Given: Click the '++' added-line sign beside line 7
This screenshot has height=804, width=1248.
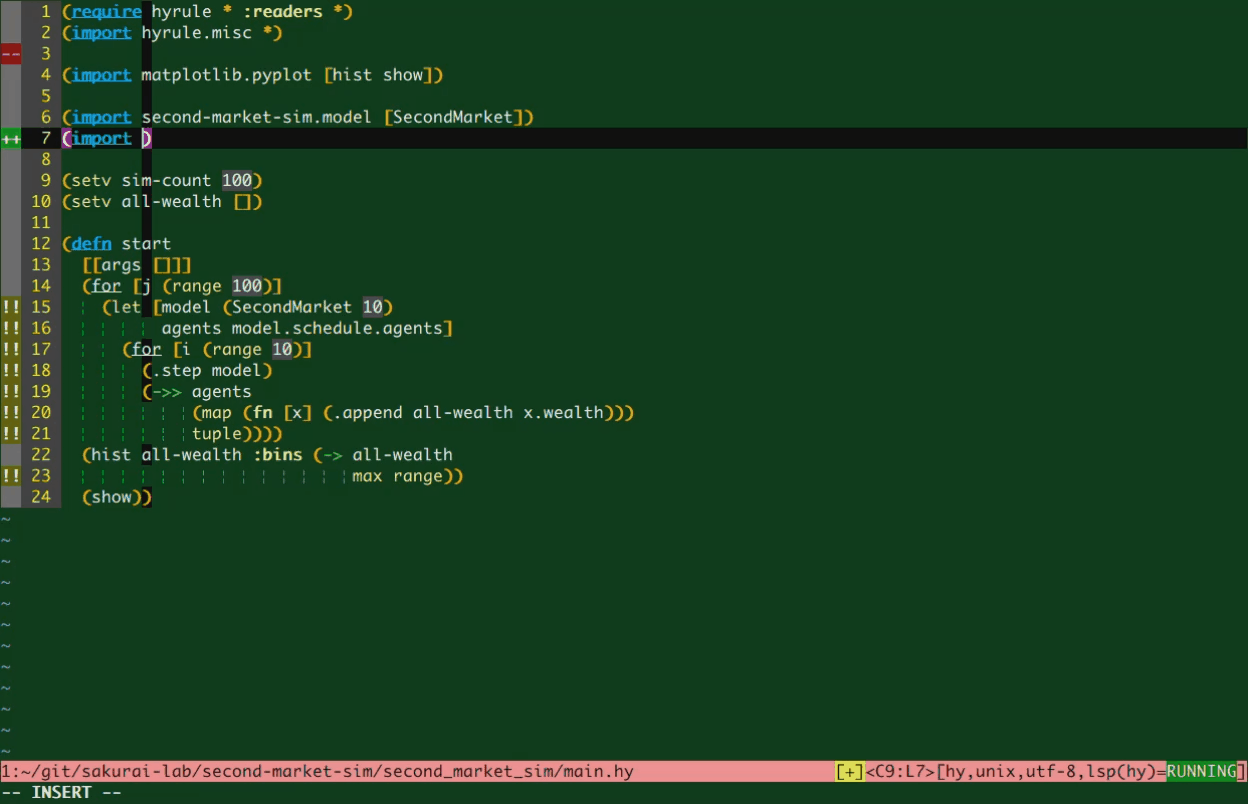Looking at the screenshot, I should [10, 138].
